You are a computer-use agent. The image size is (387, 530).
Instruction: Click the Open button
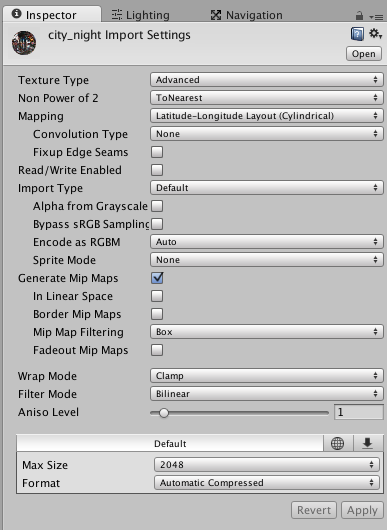[x=364, y=54]
